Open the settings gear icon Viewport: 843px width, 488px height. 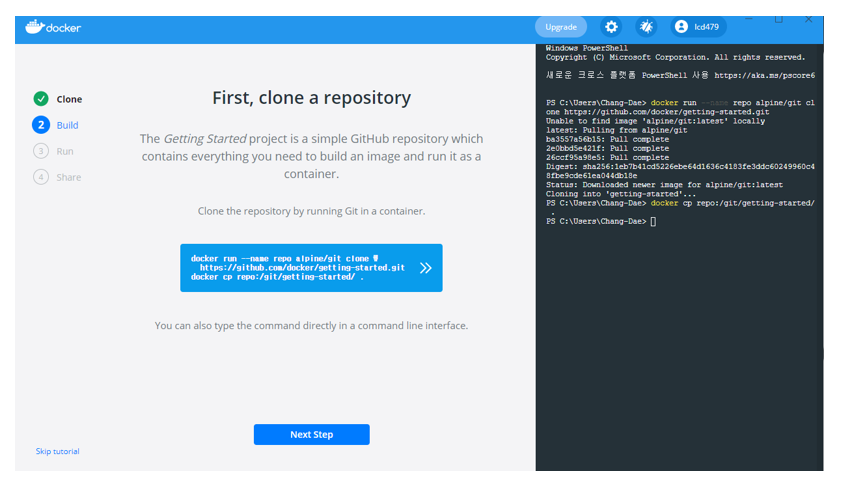point(611,27)
